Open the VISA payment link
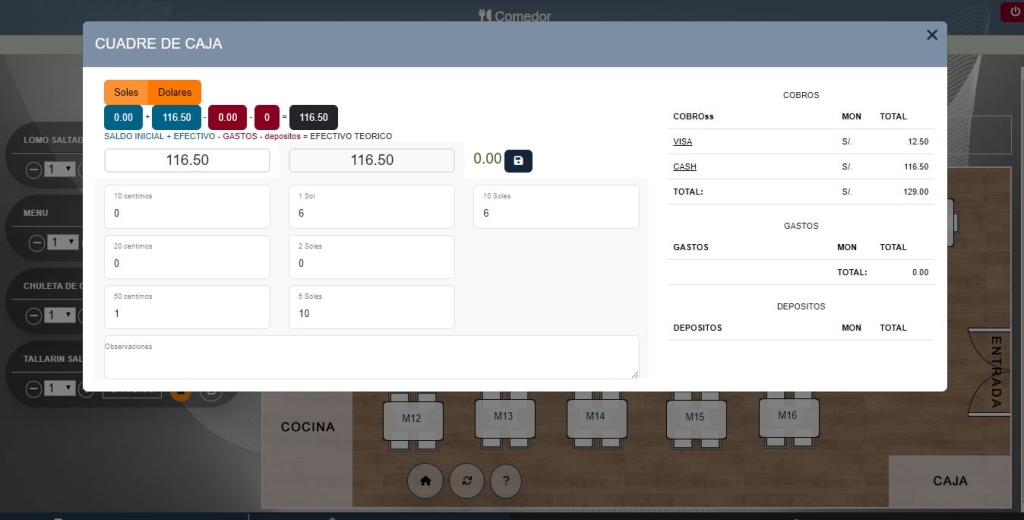1024x520 pixels. [x=682, y=142]
